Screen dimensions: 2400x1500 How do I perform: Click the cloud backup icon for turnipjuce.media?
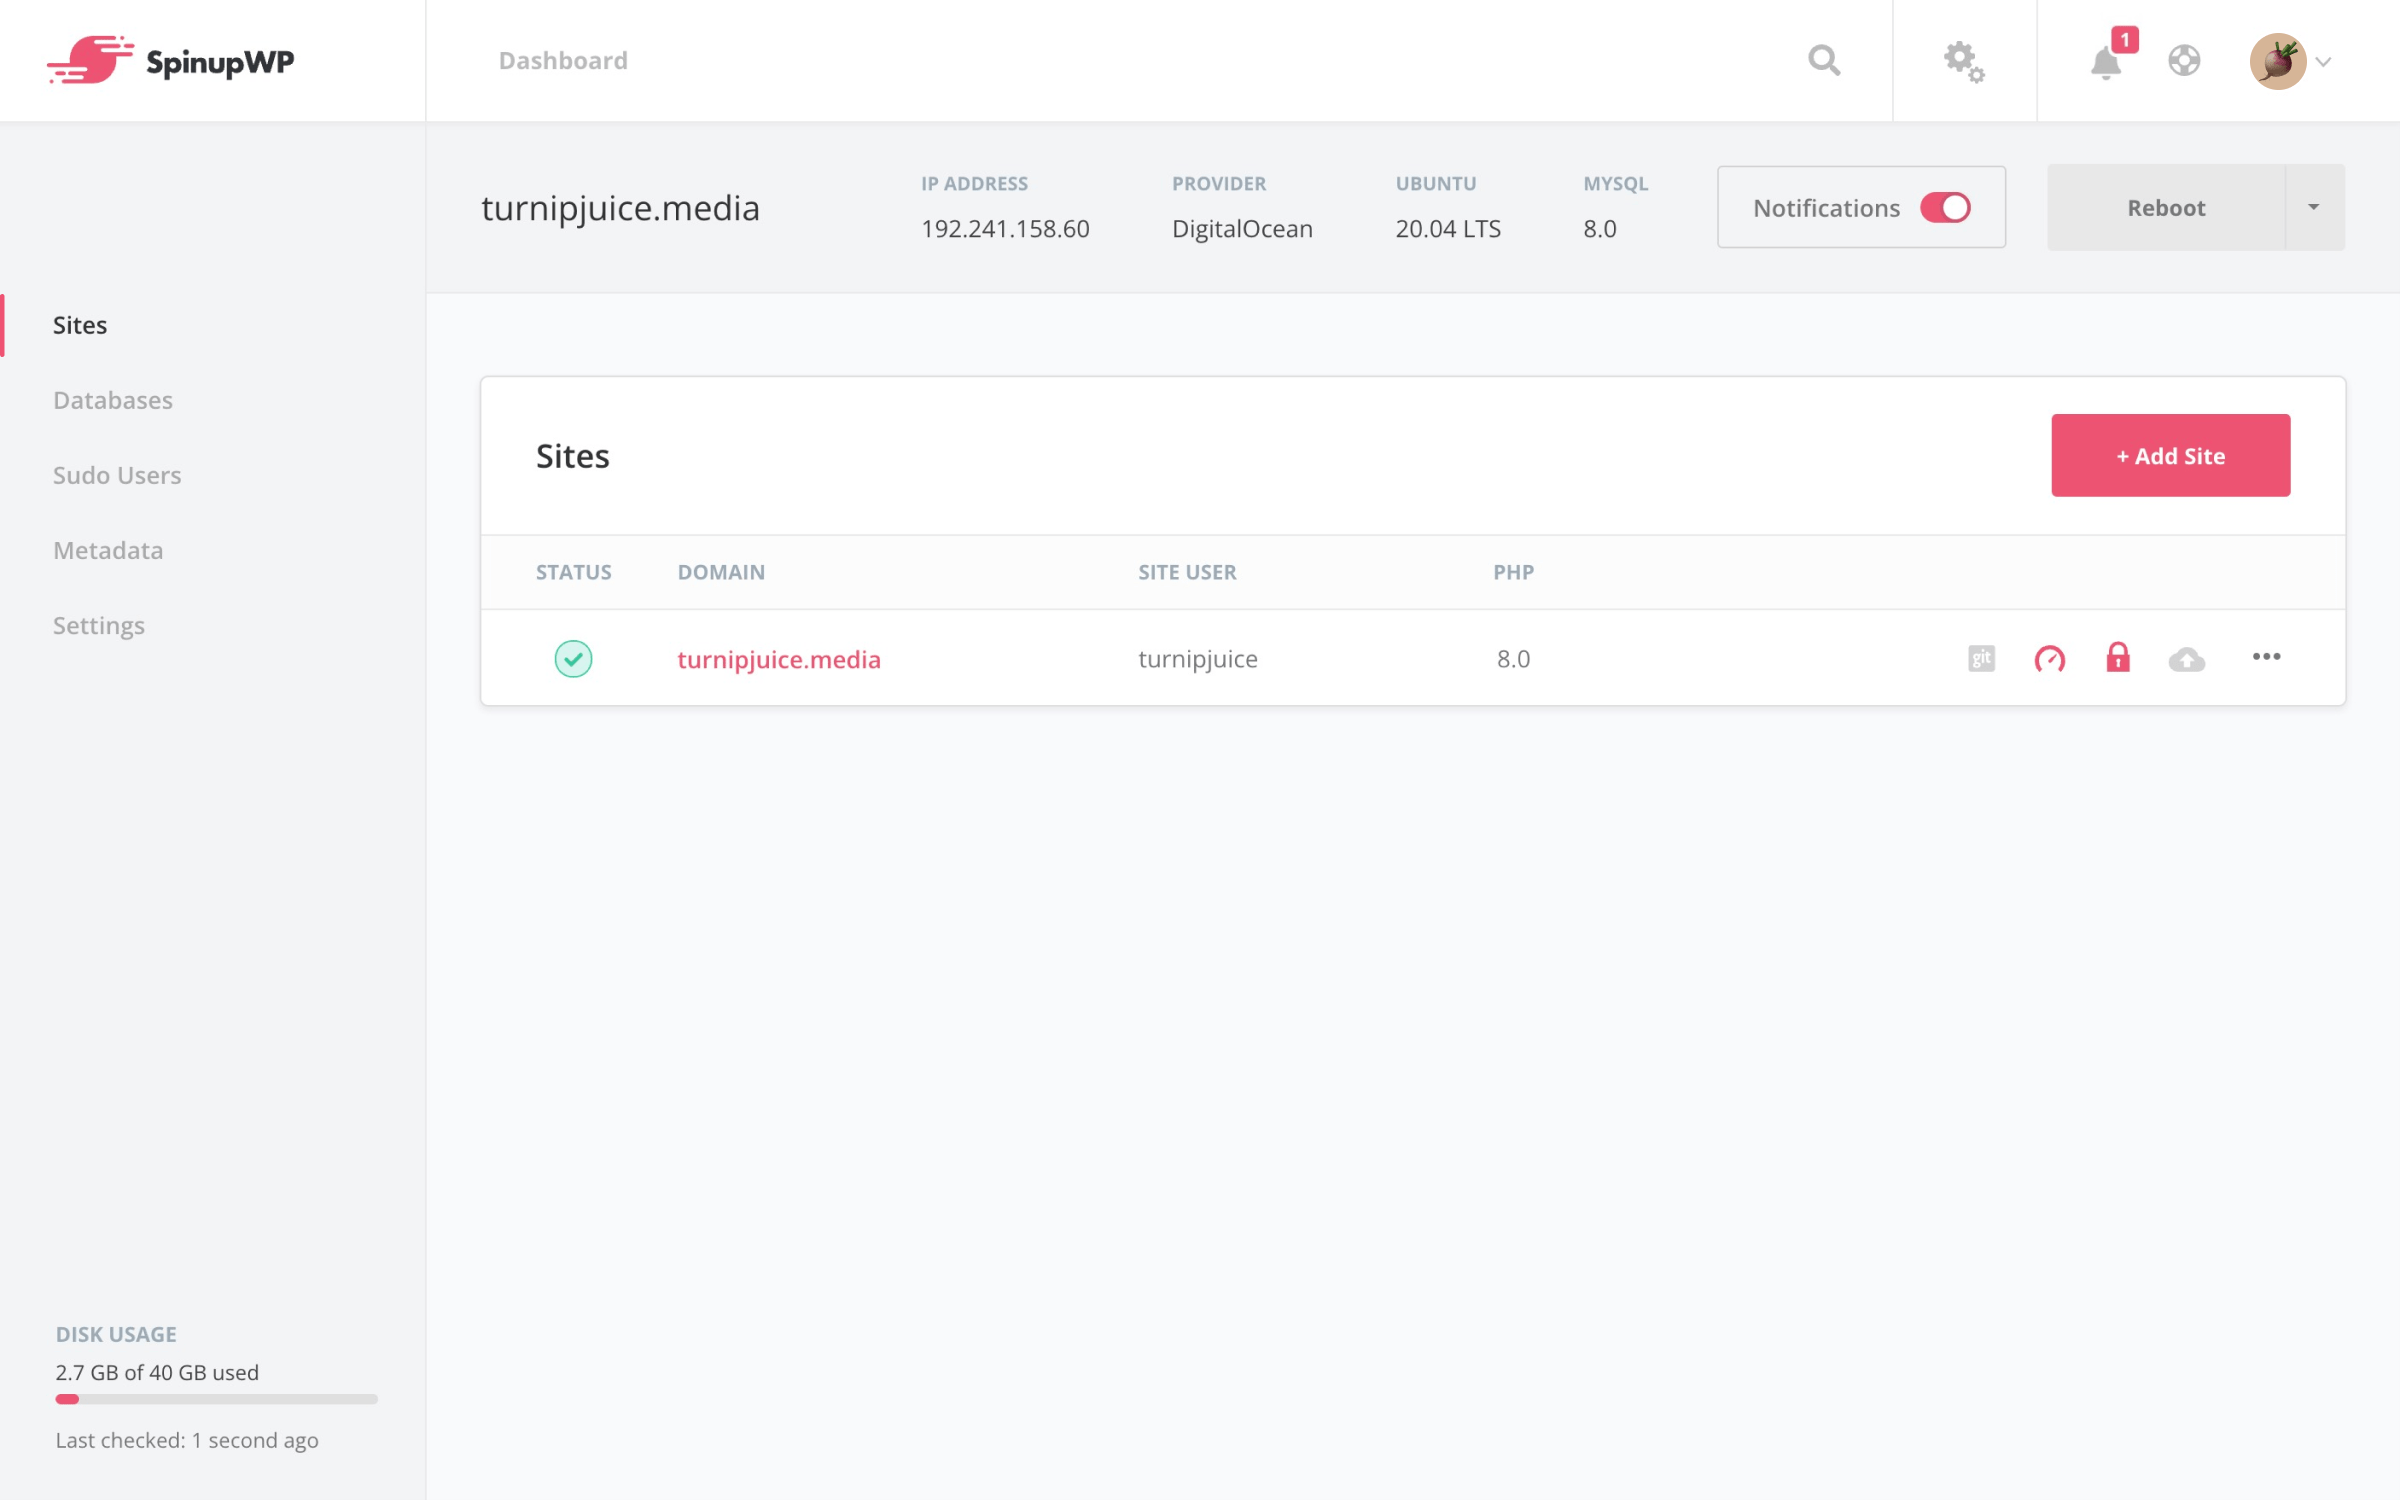click(2186, 657)
